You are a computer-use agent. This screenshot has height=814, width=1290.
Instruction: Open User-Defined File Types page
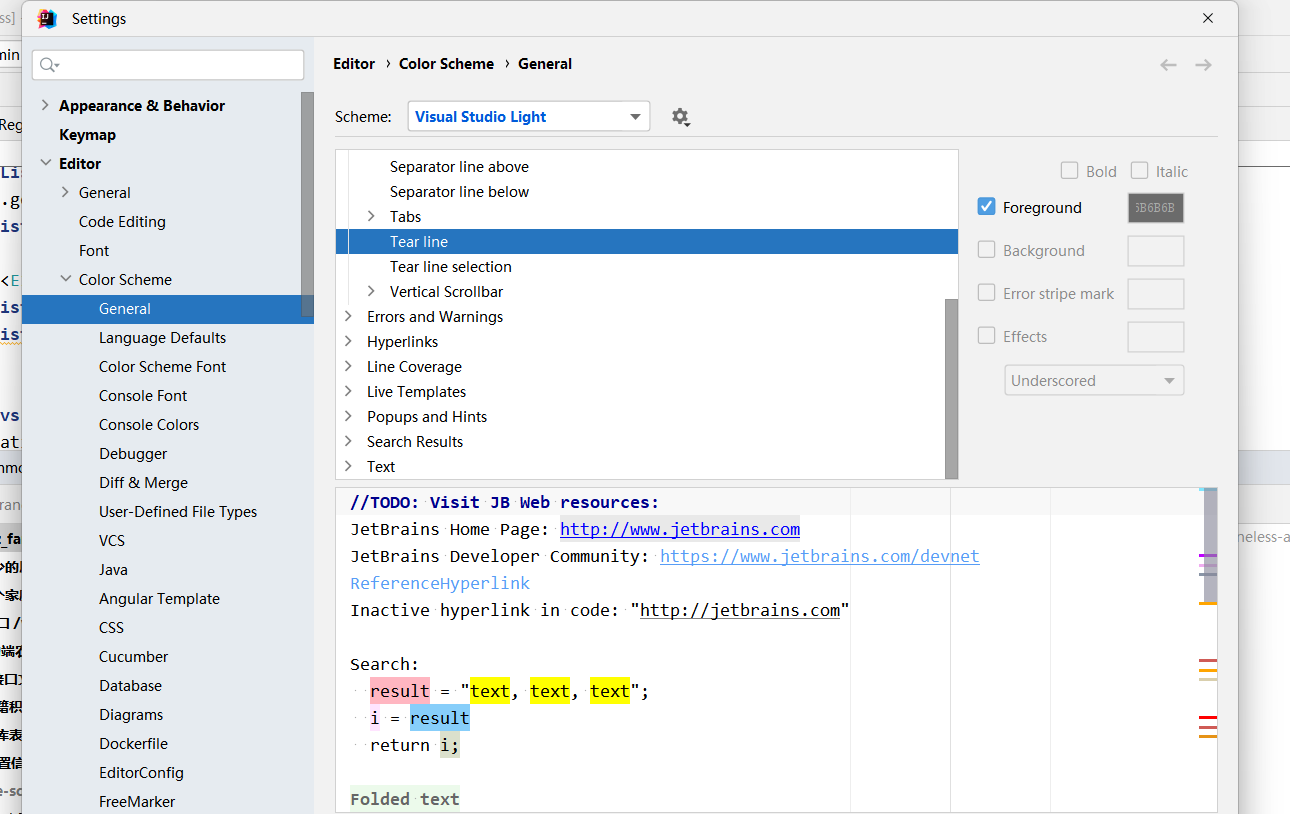[178, 511]
